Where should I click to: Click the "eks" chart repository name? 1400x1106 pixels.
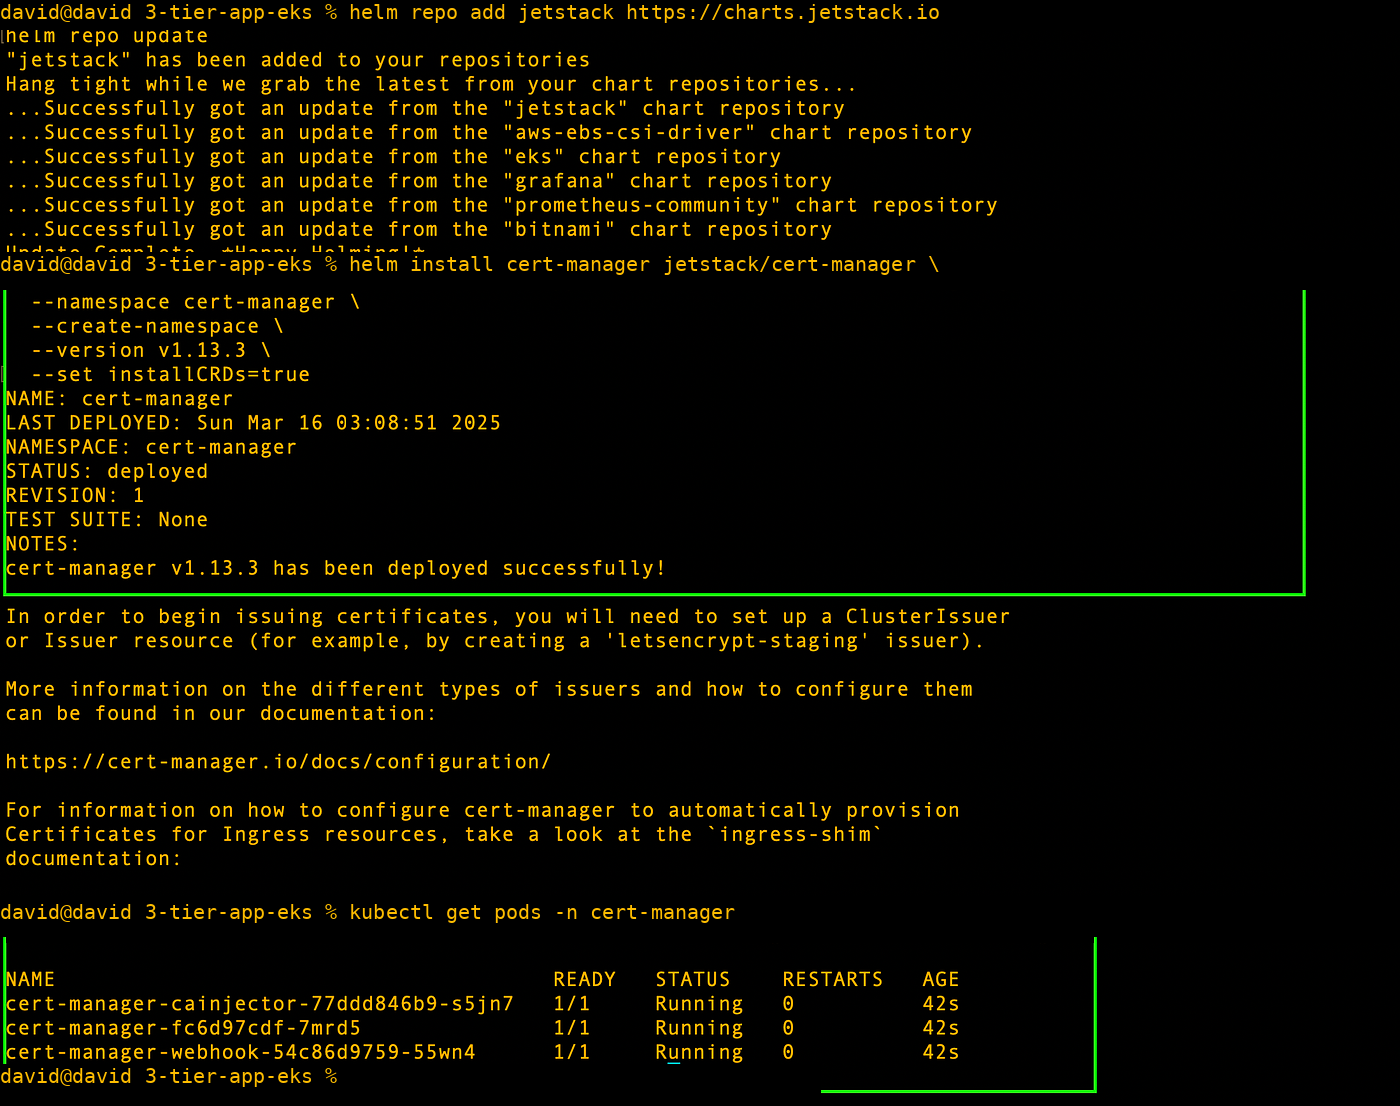(x=534, y=157)
